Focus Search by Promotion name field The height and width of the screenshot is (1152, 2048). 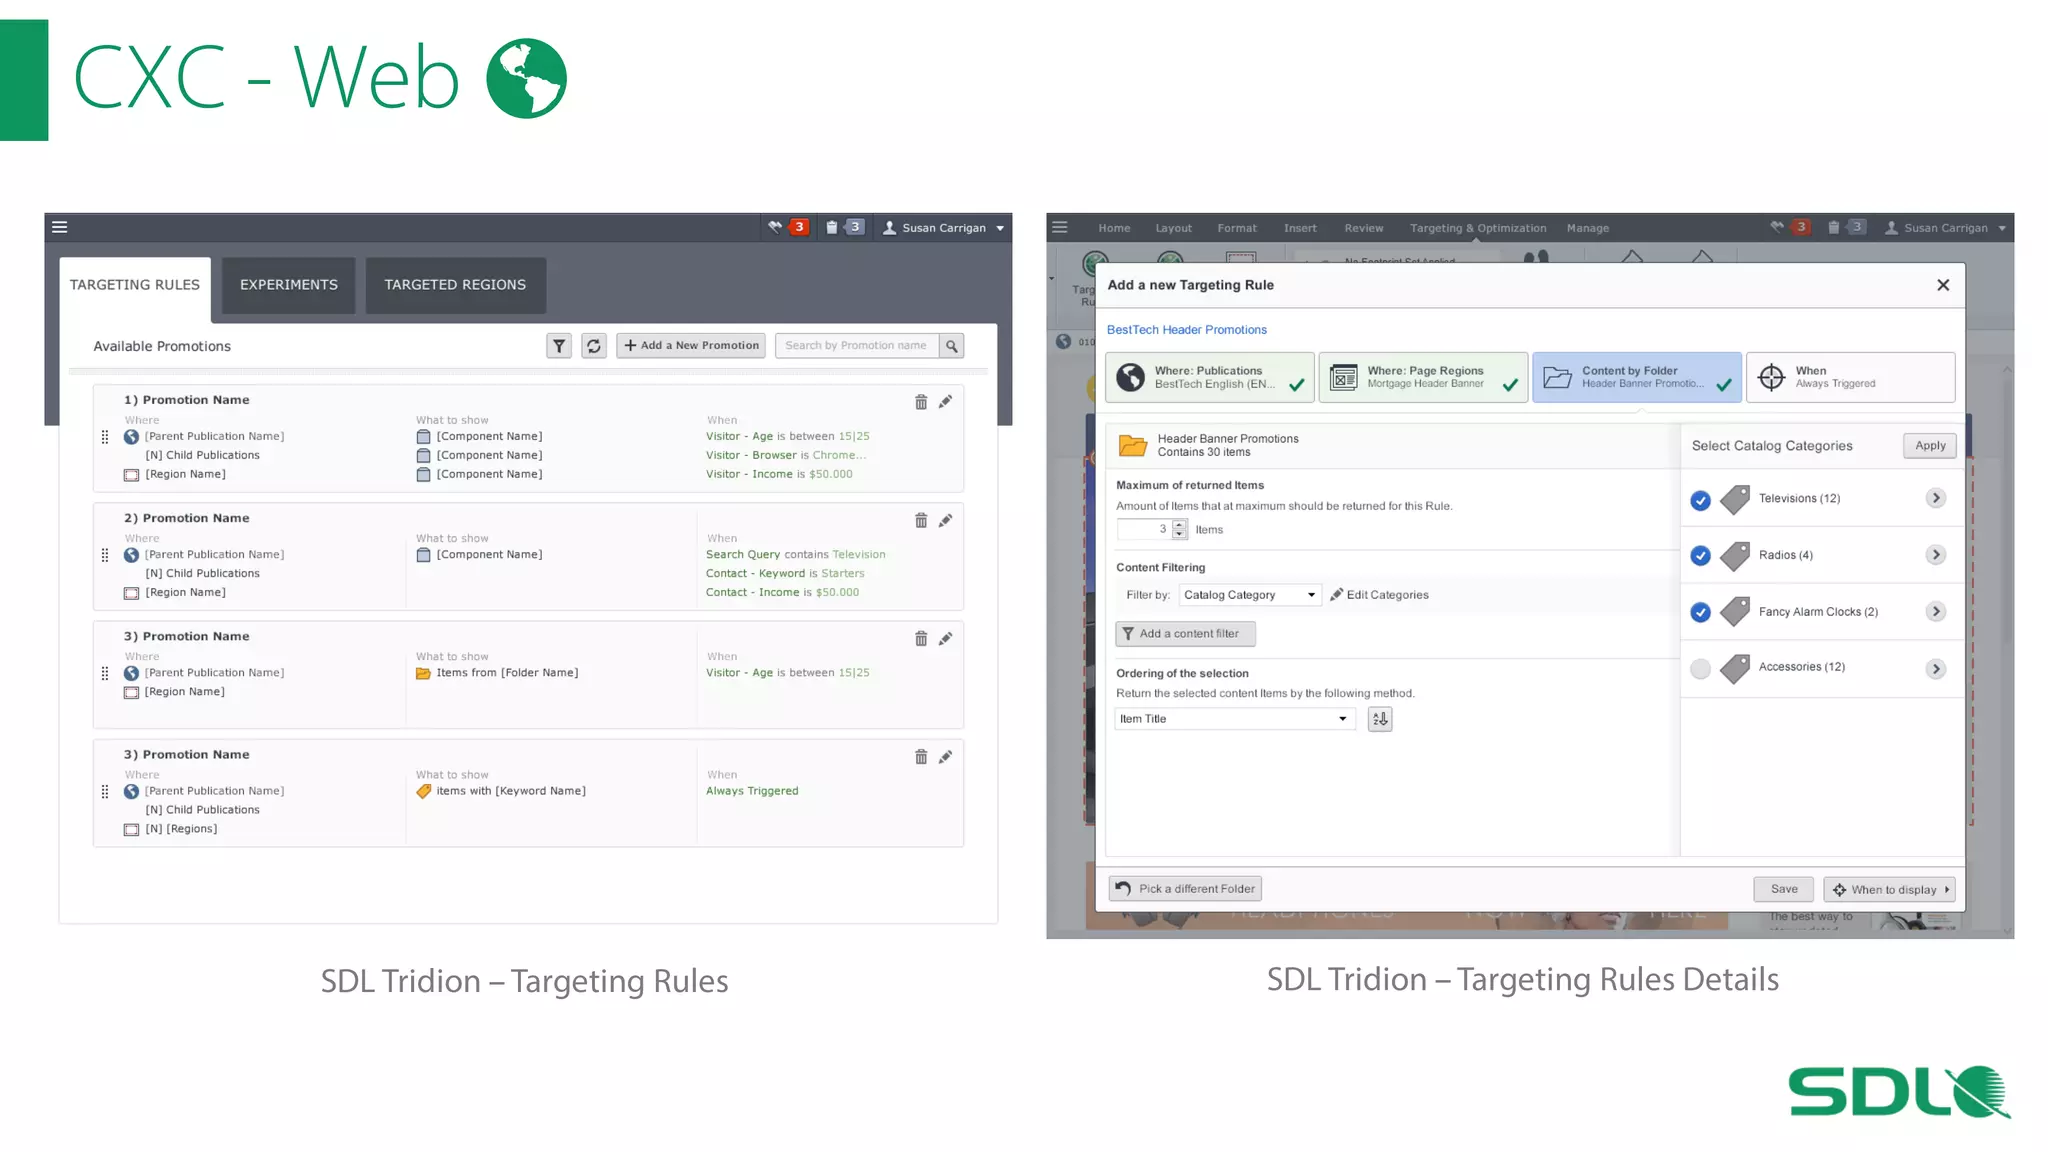[857, 346]
